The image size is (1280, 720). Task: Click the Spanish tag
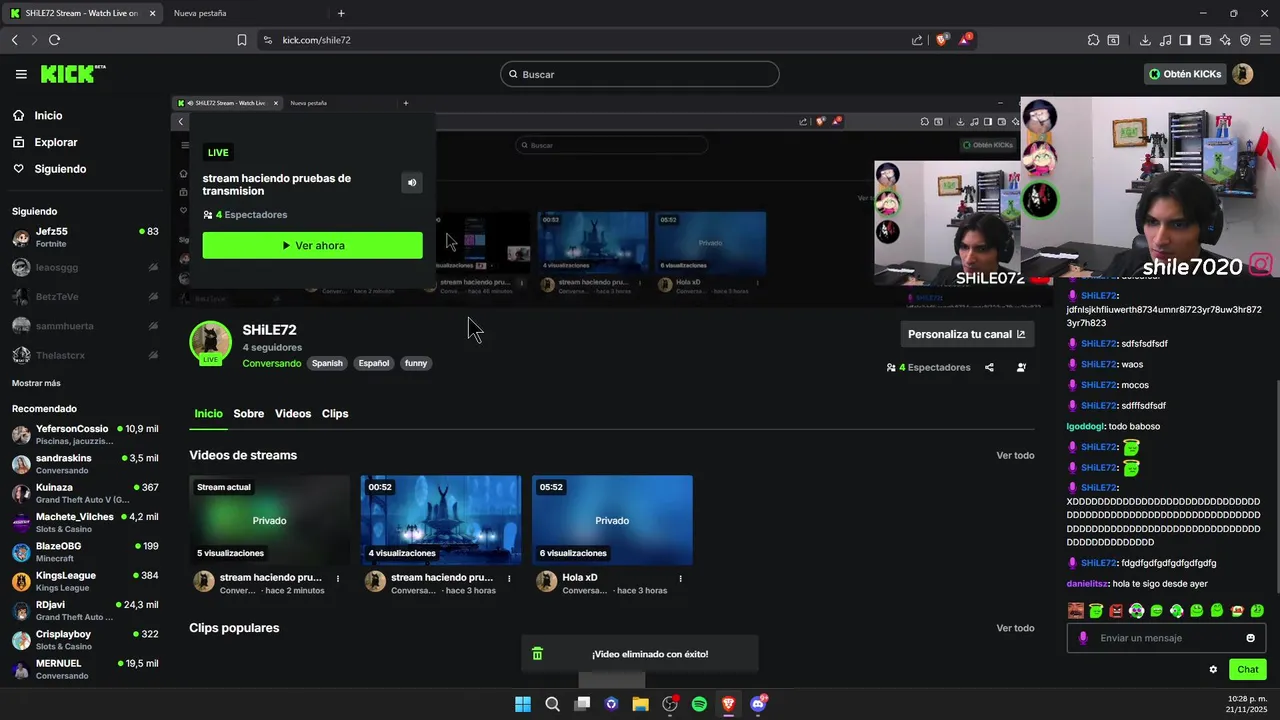pos(327,364)
